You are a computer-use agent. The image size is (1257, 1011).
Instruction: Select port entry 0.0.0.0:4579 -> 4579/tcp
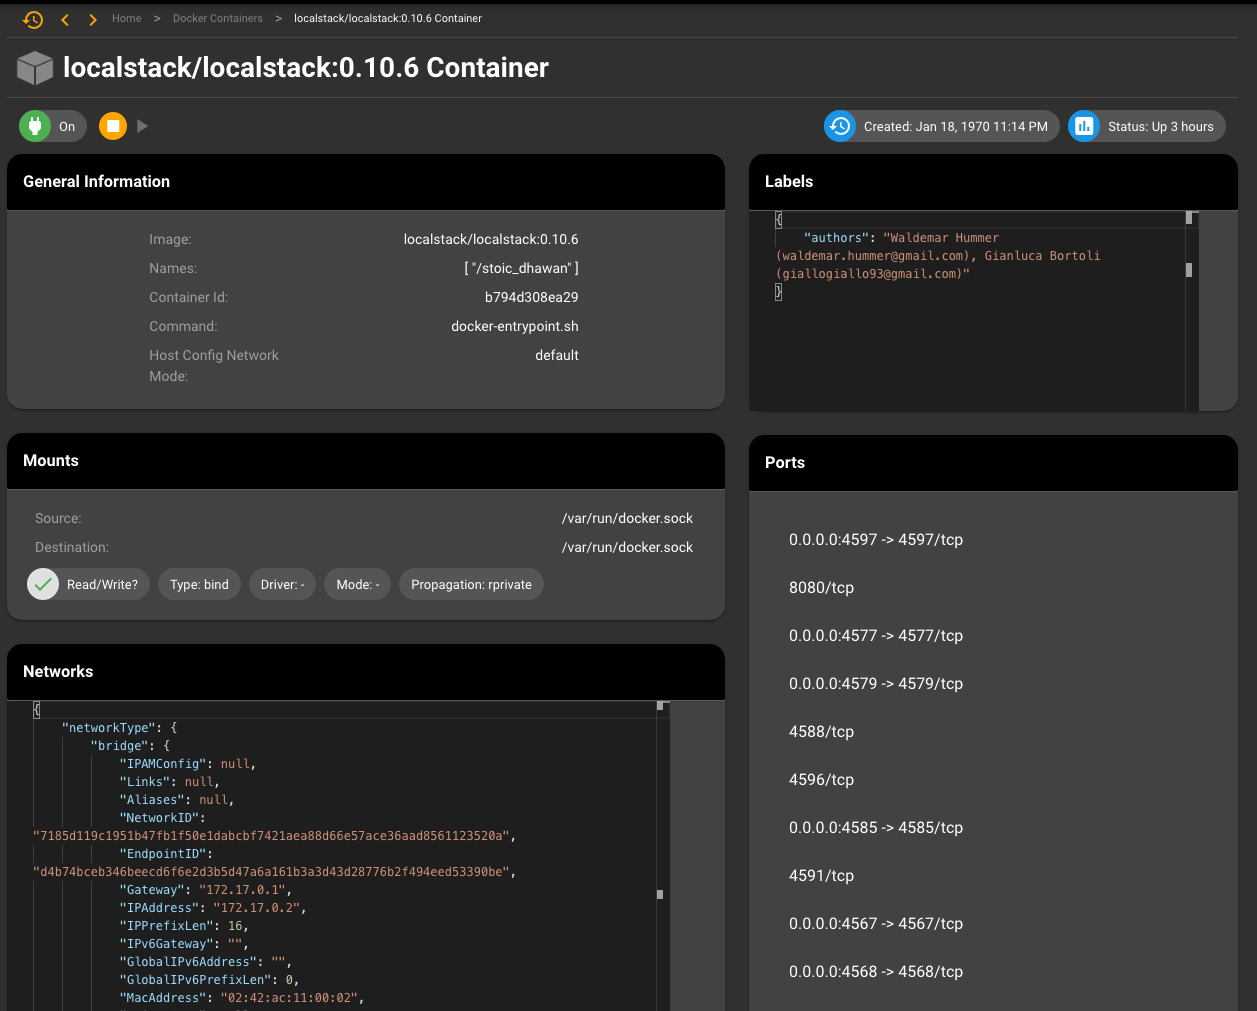point(876,684)
